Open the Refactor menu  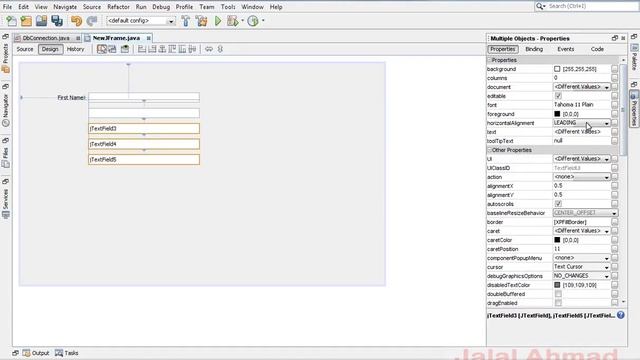click(118, 7)
